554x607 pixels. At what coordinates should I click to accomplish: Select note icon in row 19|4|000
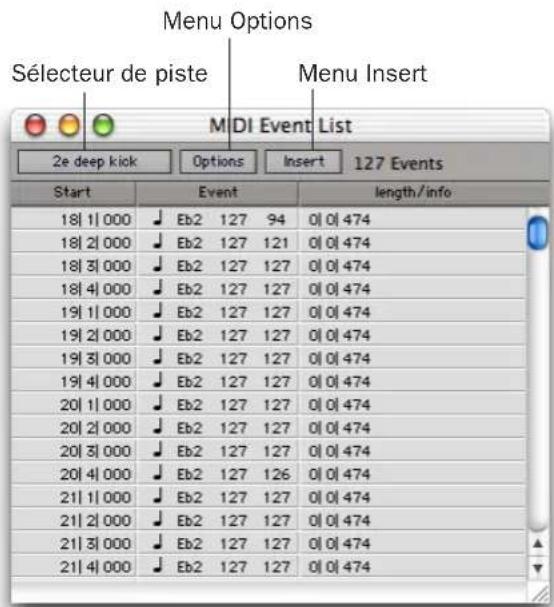(157, 381)
